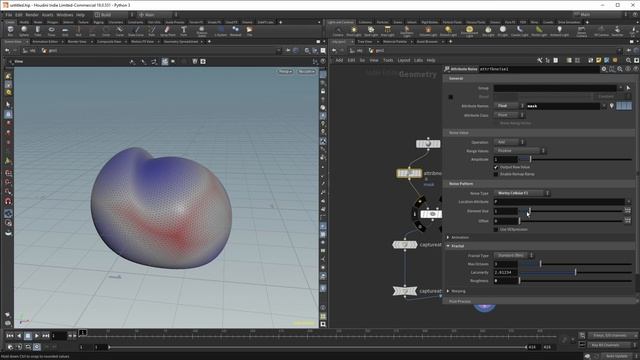Switch to the Material Palette tab
Screen dimensions: 640x360
(x=394, y=42)
